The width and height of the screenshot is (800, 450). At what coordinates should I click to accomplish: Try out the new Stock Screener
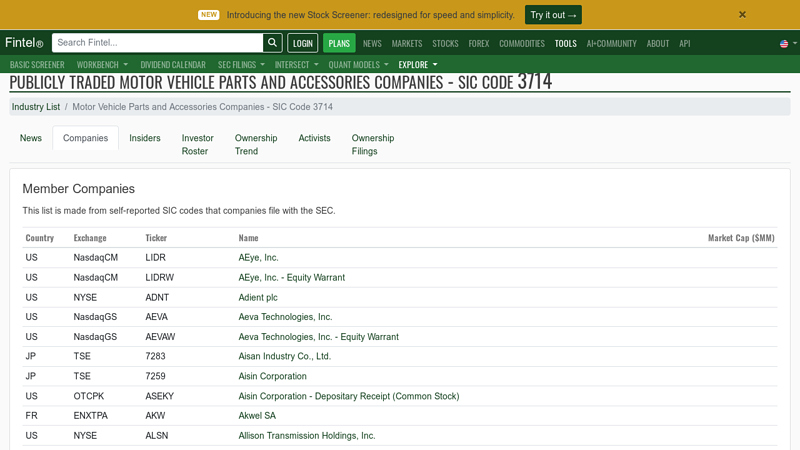[x=553, y=15]
